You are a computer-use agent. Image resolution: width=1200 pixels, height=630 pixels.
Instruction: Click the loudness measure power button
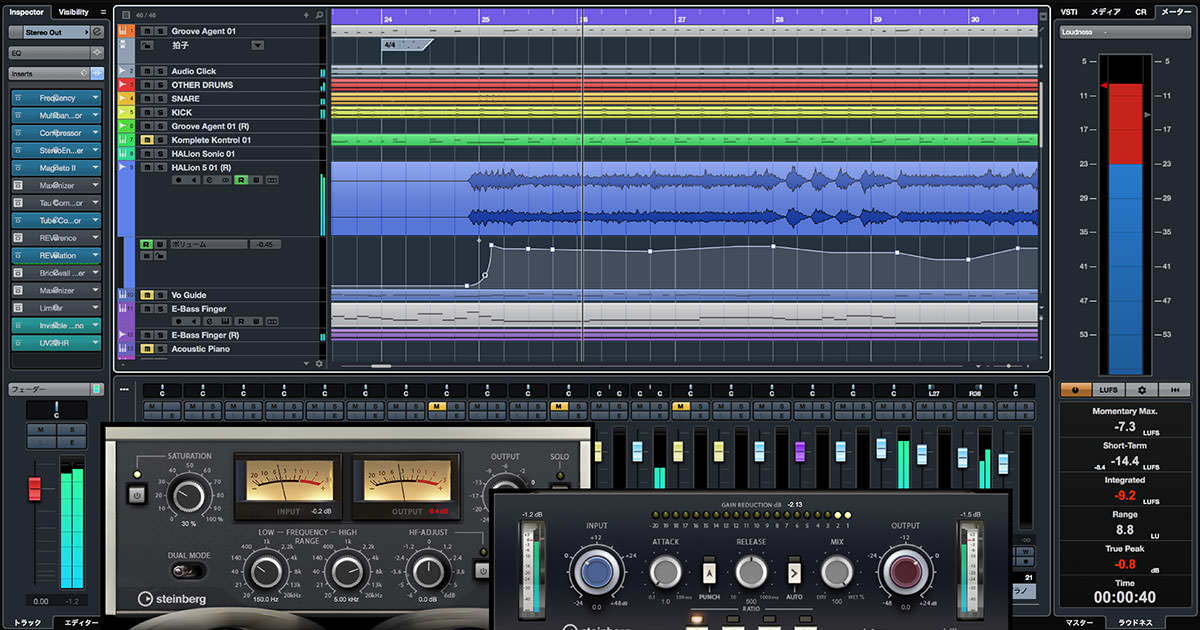1075,389
